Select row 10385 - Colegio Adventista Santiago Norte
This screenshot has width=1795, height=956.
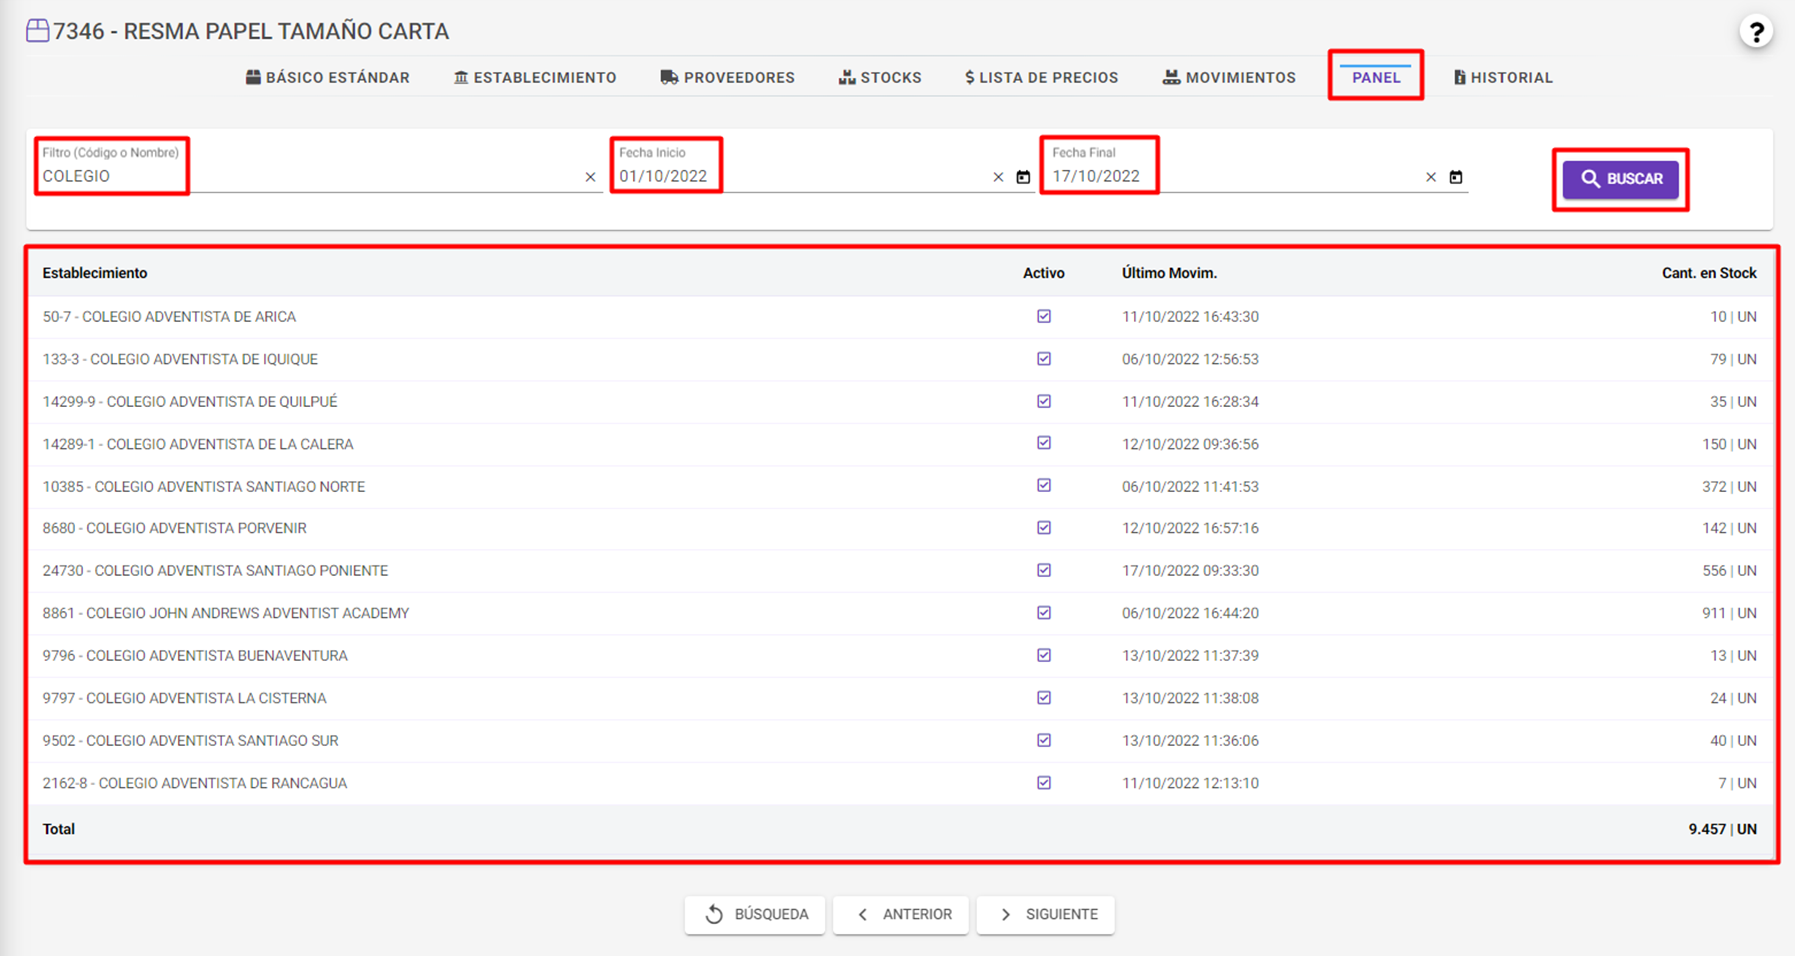click(x=900, y=487)
